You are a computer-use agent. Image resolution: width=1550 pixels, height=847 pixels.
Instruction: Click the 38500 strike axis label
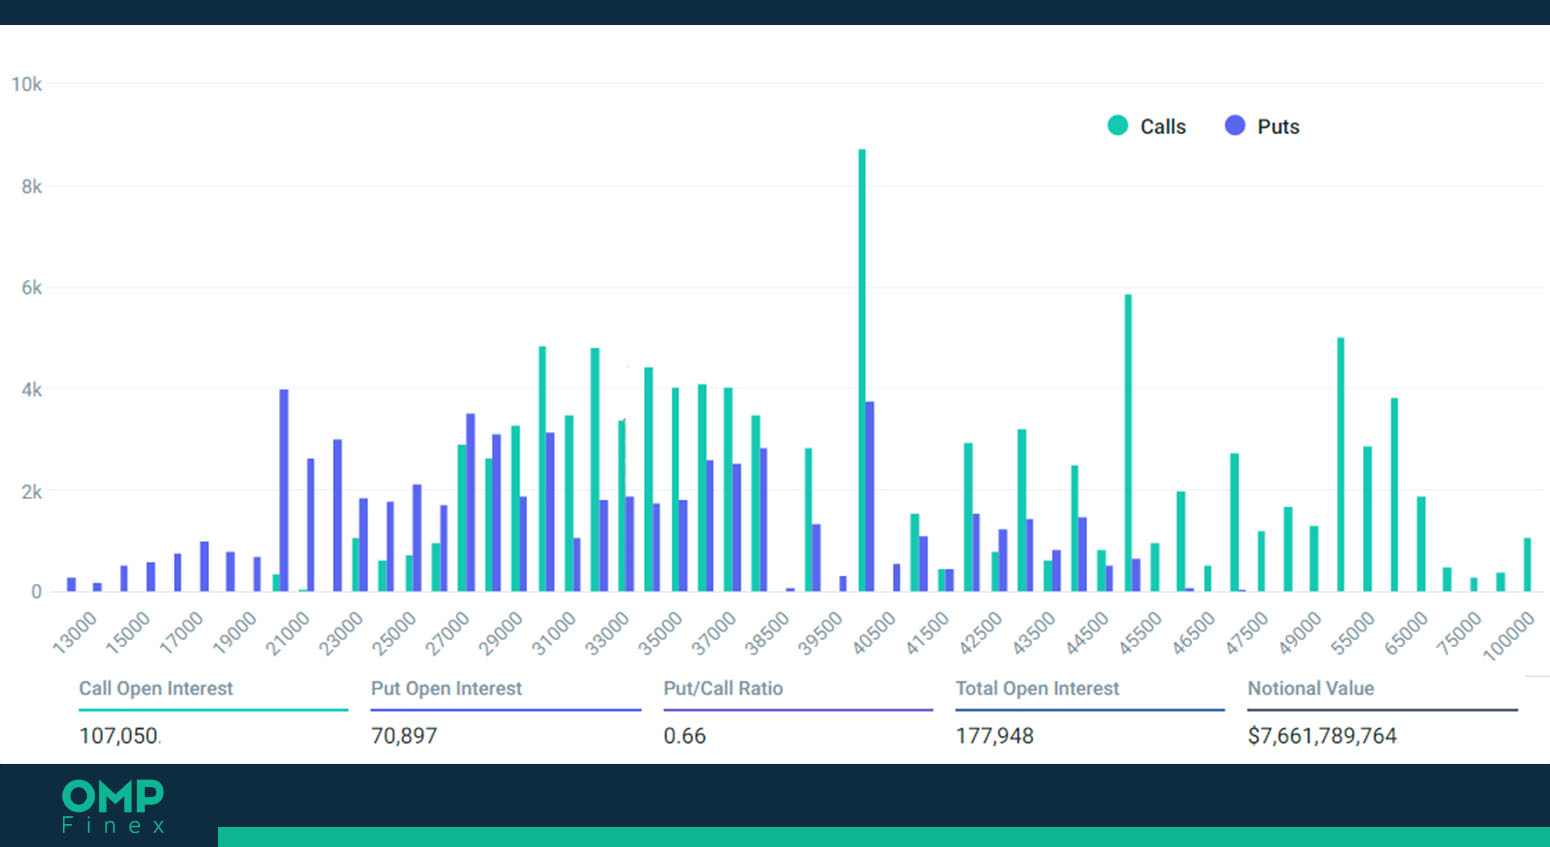(x=767, y=633)
